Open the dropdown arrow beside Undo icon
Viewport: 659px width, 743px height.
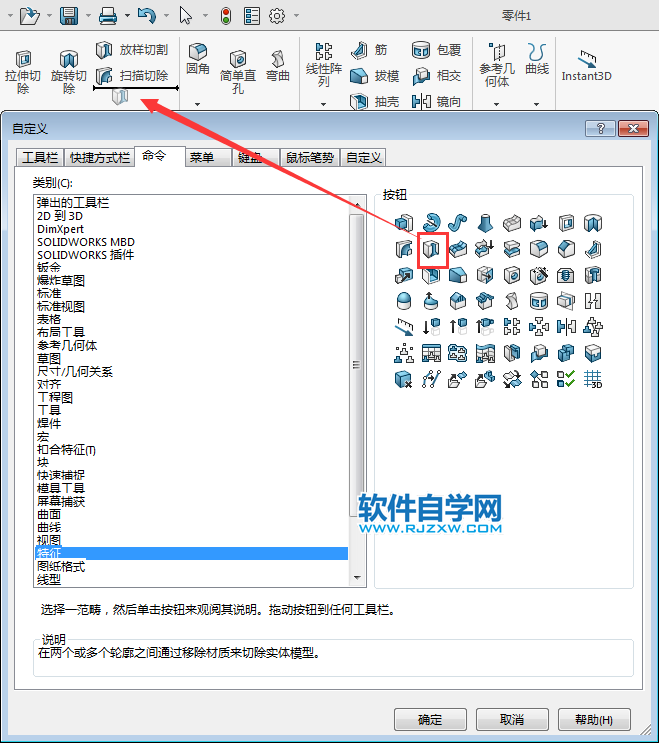click(166, 16)
